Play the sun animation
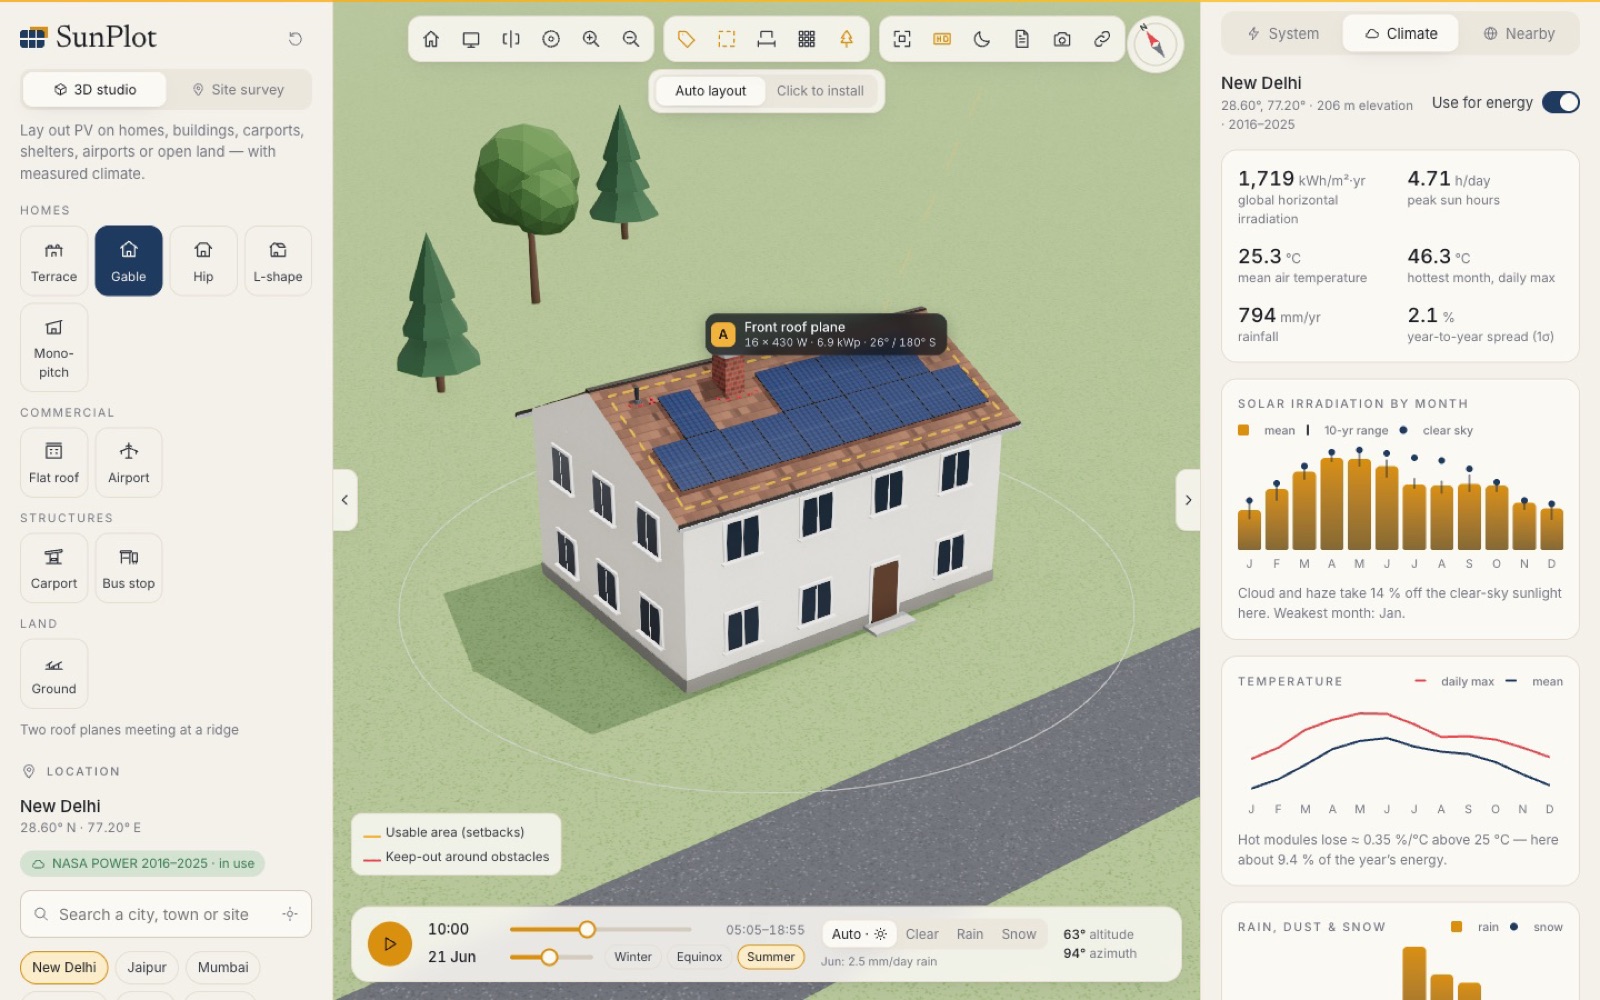Viewport: 1600px width, 1000px height. 390,944
